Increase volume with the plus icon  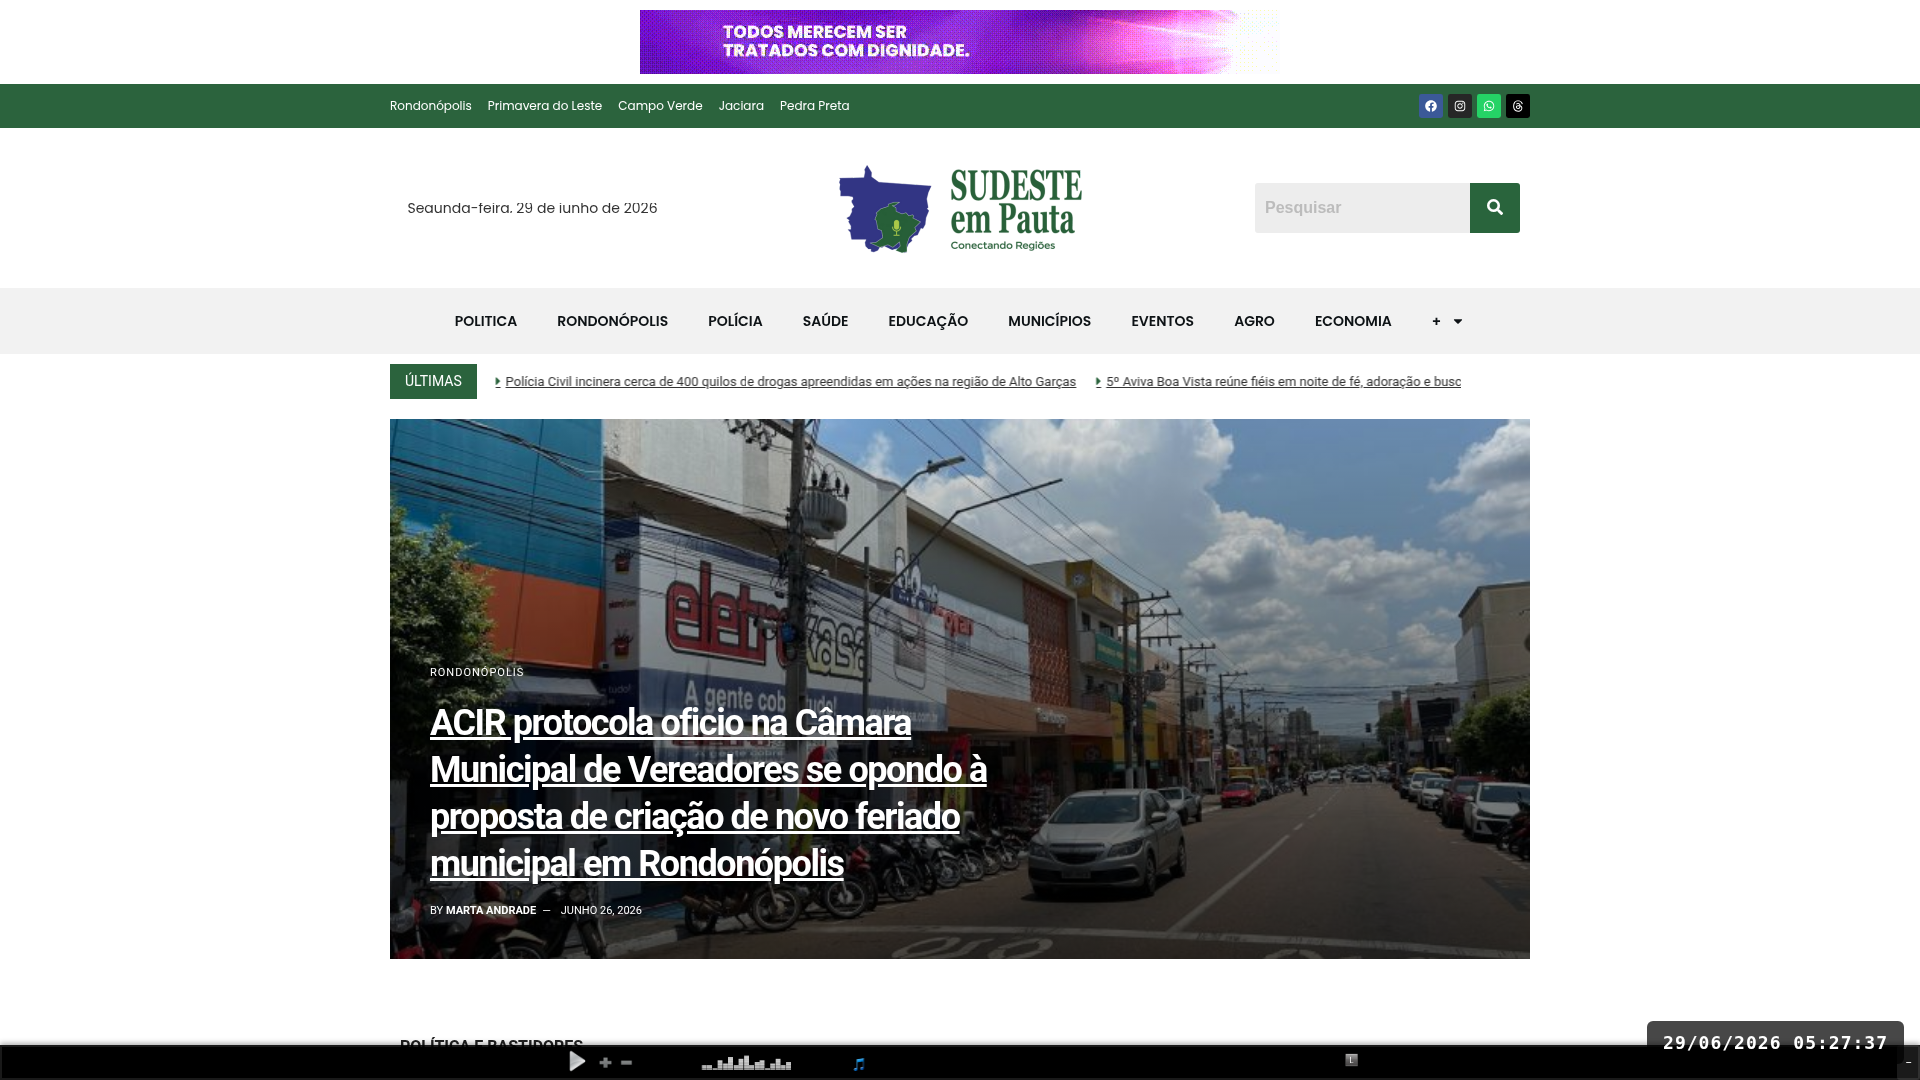click(605, 1063)
